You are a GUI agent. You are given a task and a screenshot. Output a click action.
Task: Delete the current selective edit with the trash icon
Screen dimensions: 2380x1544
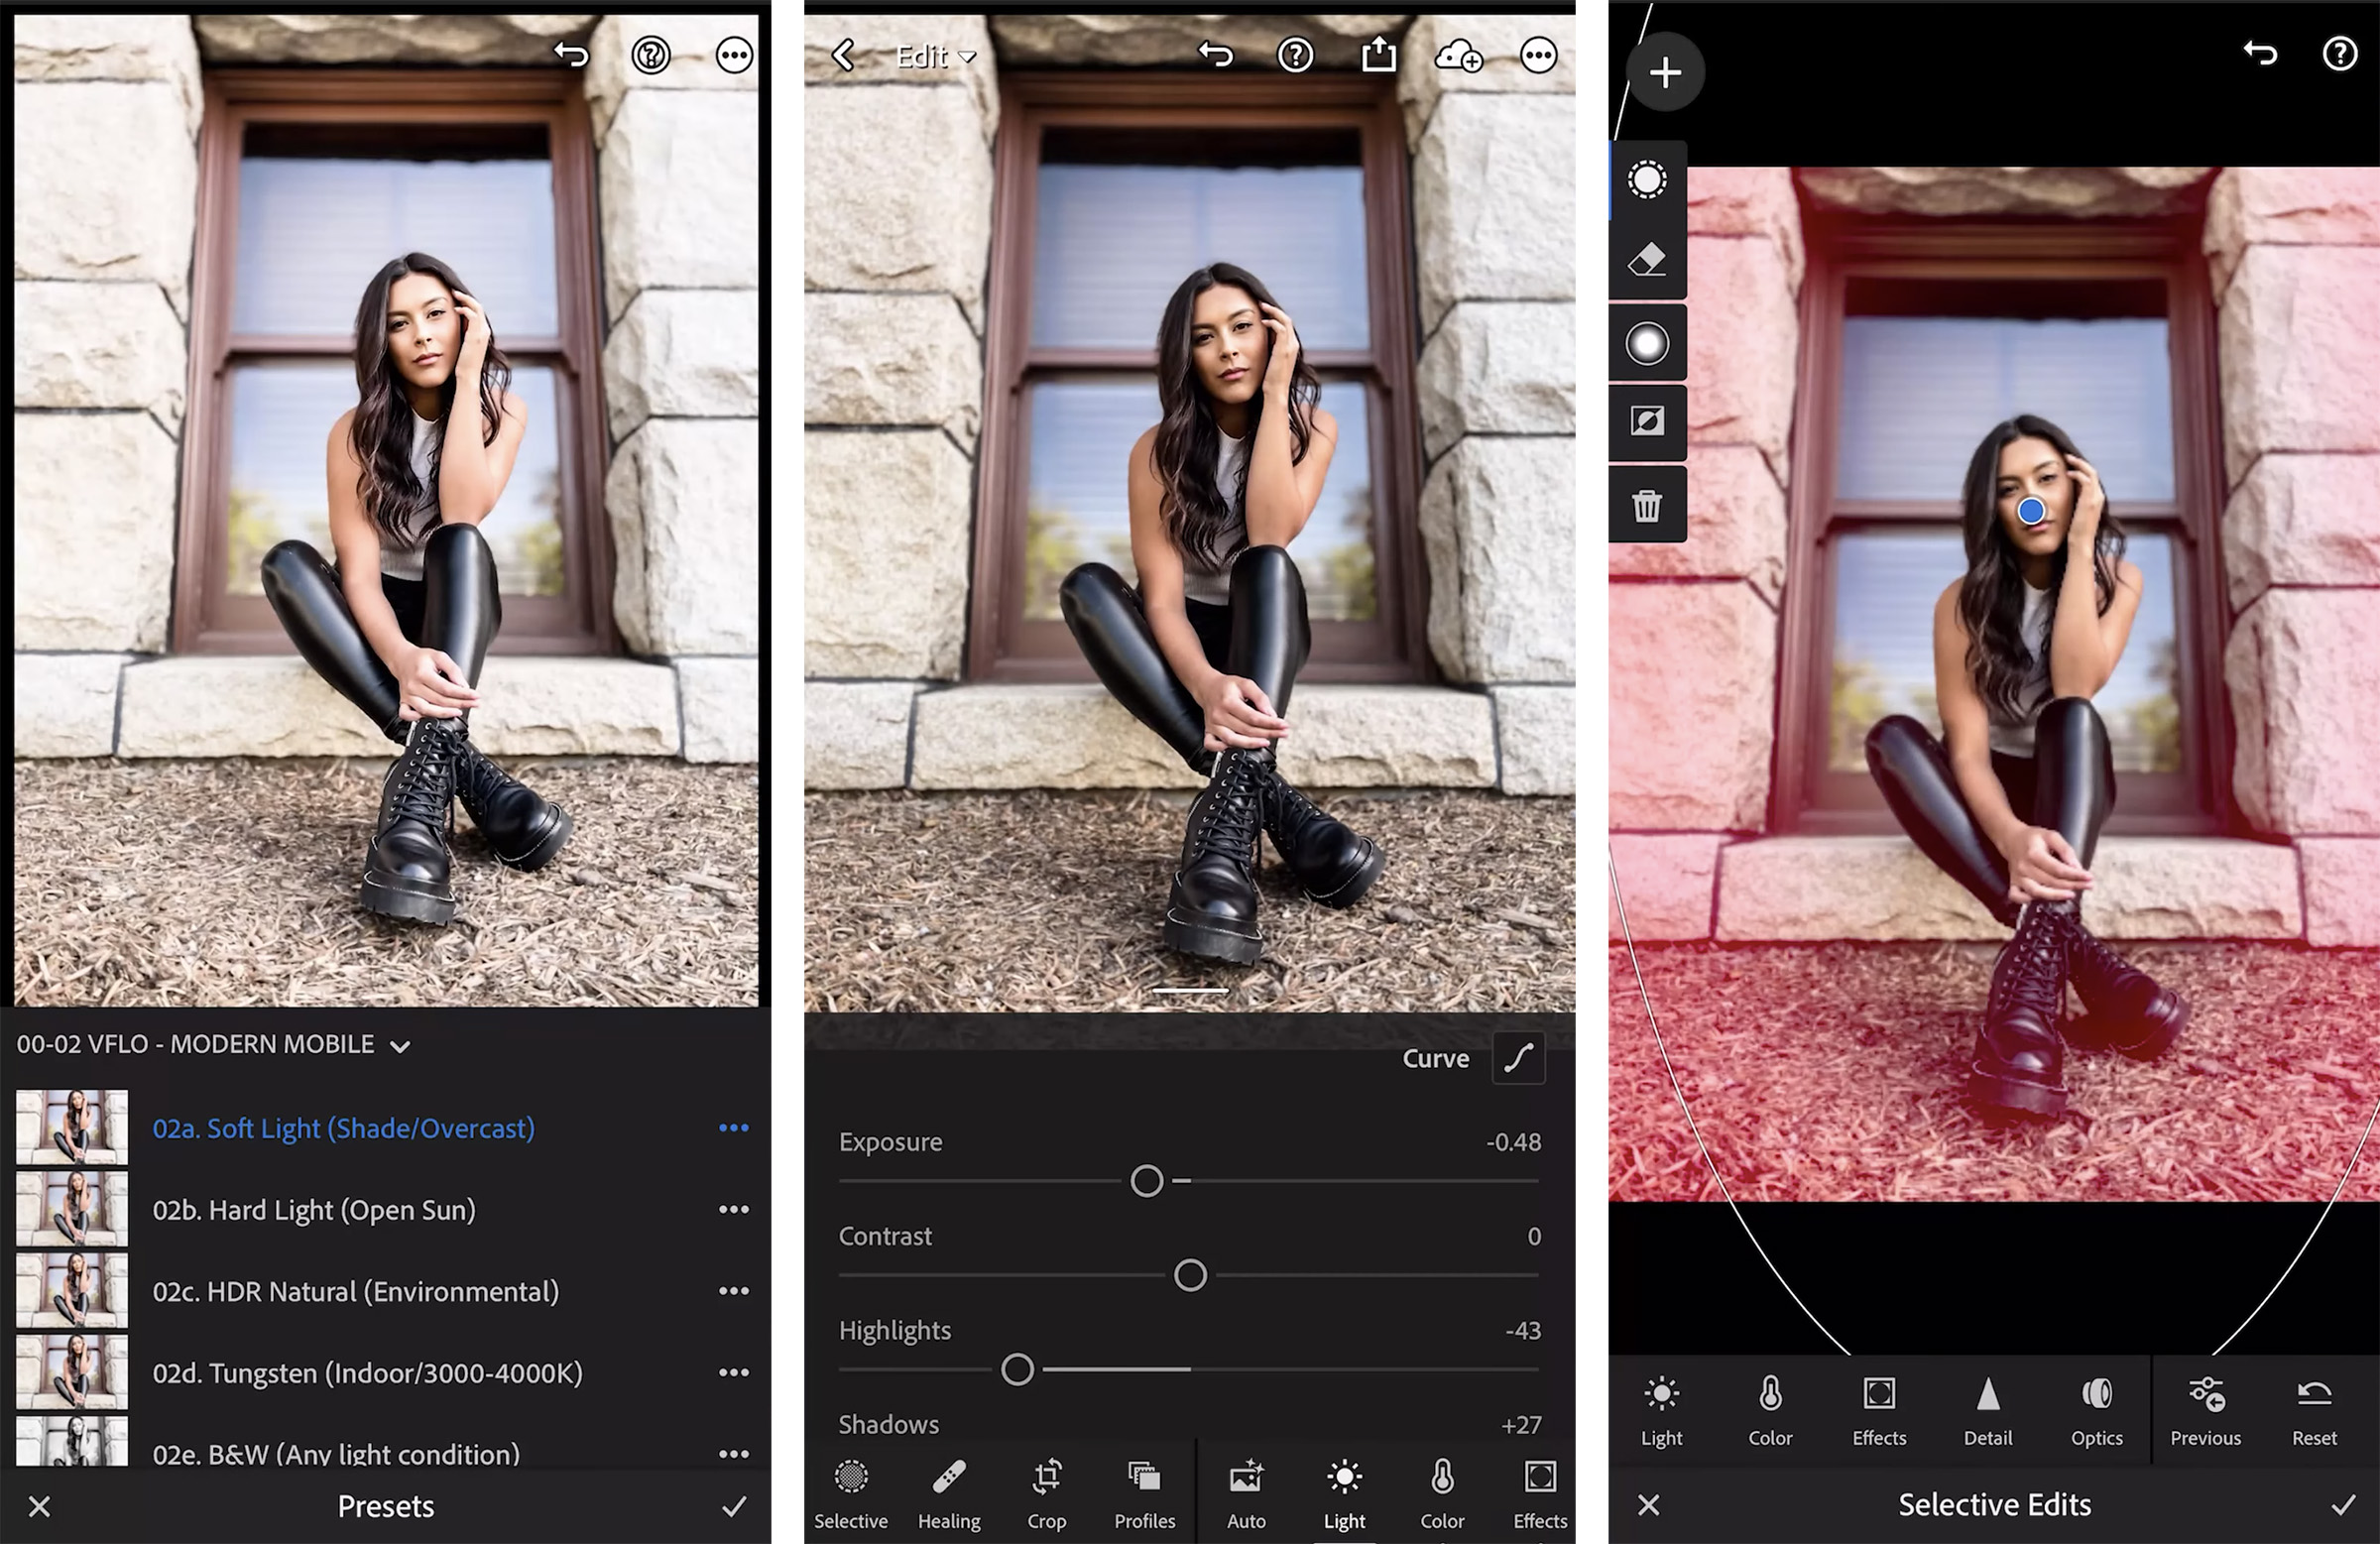[1647, 507]
